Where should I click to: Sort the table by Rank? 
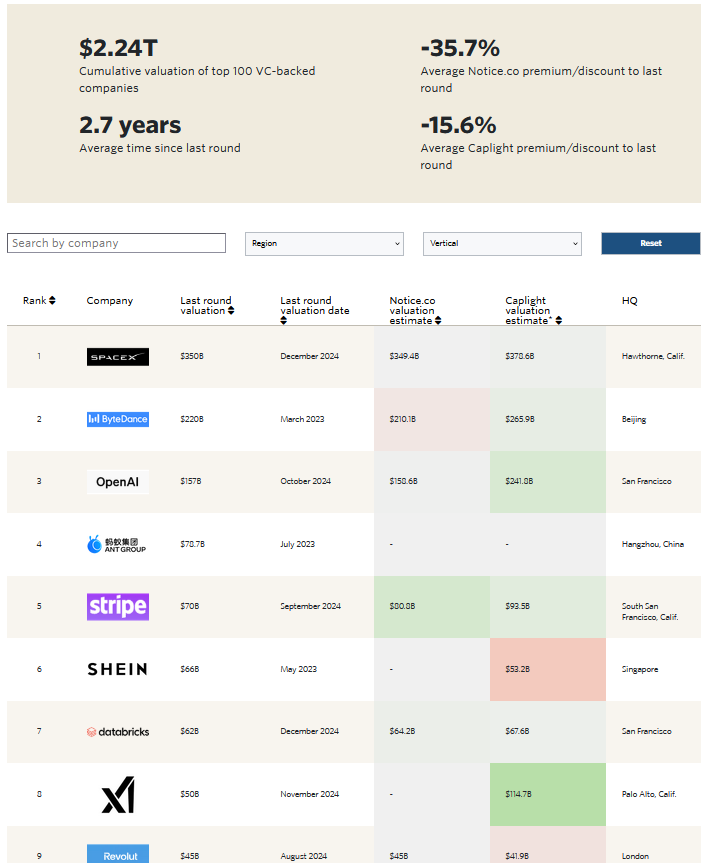tap(52, 301)
